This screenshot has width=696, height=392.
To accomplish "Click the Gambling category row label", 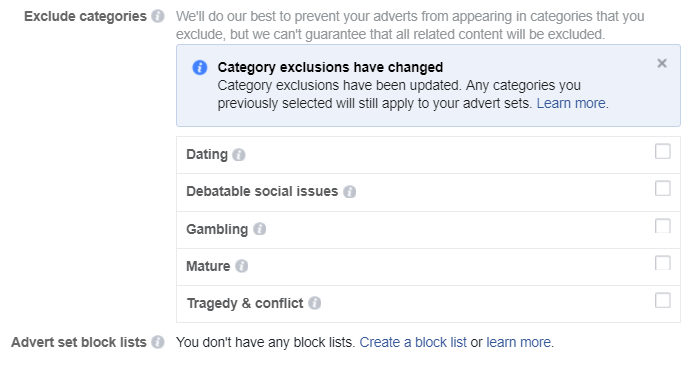I will 217,230.
